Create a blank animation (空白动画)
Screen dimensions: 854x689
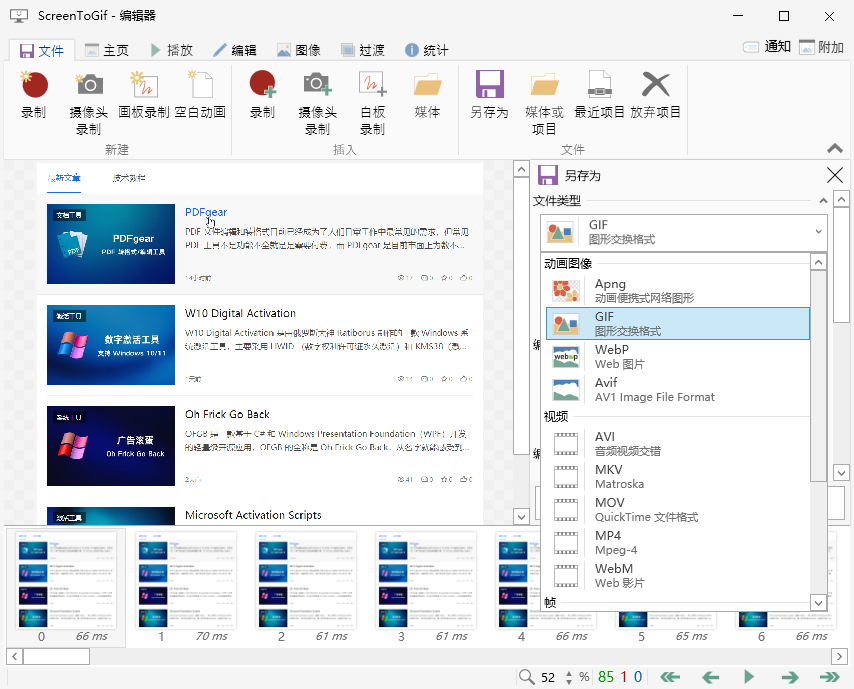click(x=200, y=95)
